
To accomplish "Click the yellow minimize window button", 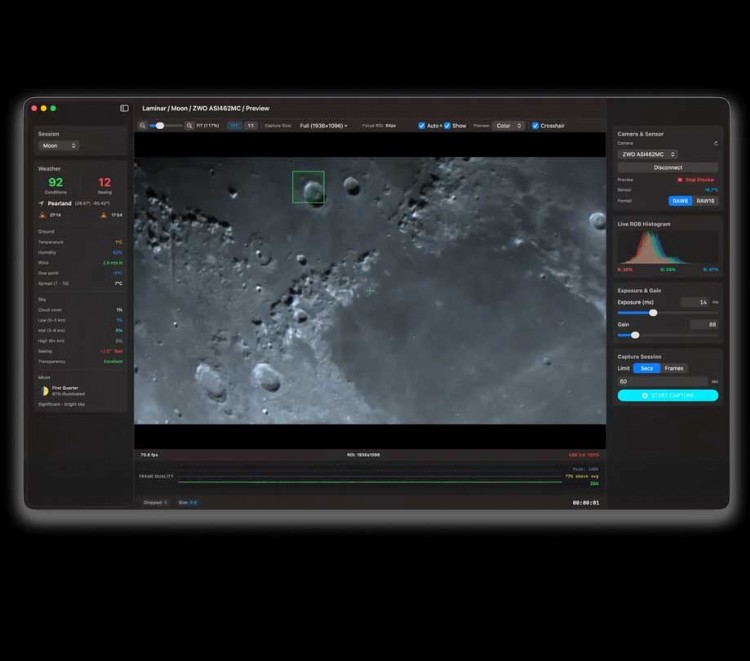I will (44, 108).
